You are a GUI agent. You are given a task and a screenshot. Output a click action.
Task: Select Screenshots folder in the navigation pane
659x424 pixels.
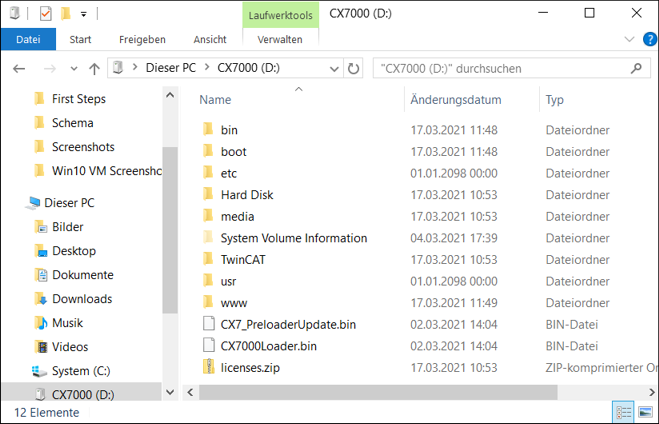pyautogui.click(x=83, y=147)
